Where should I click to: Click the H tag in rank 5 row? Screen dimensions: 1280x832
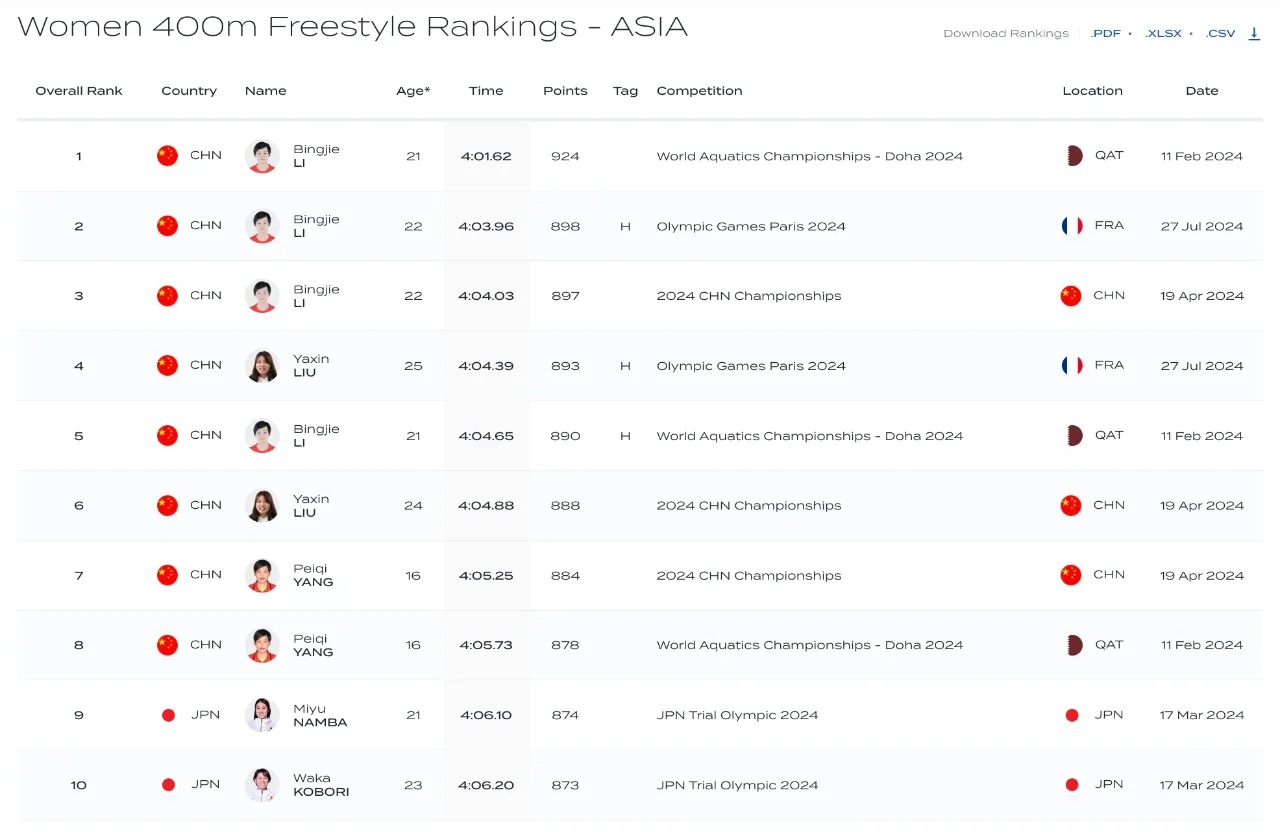(625, 436)
